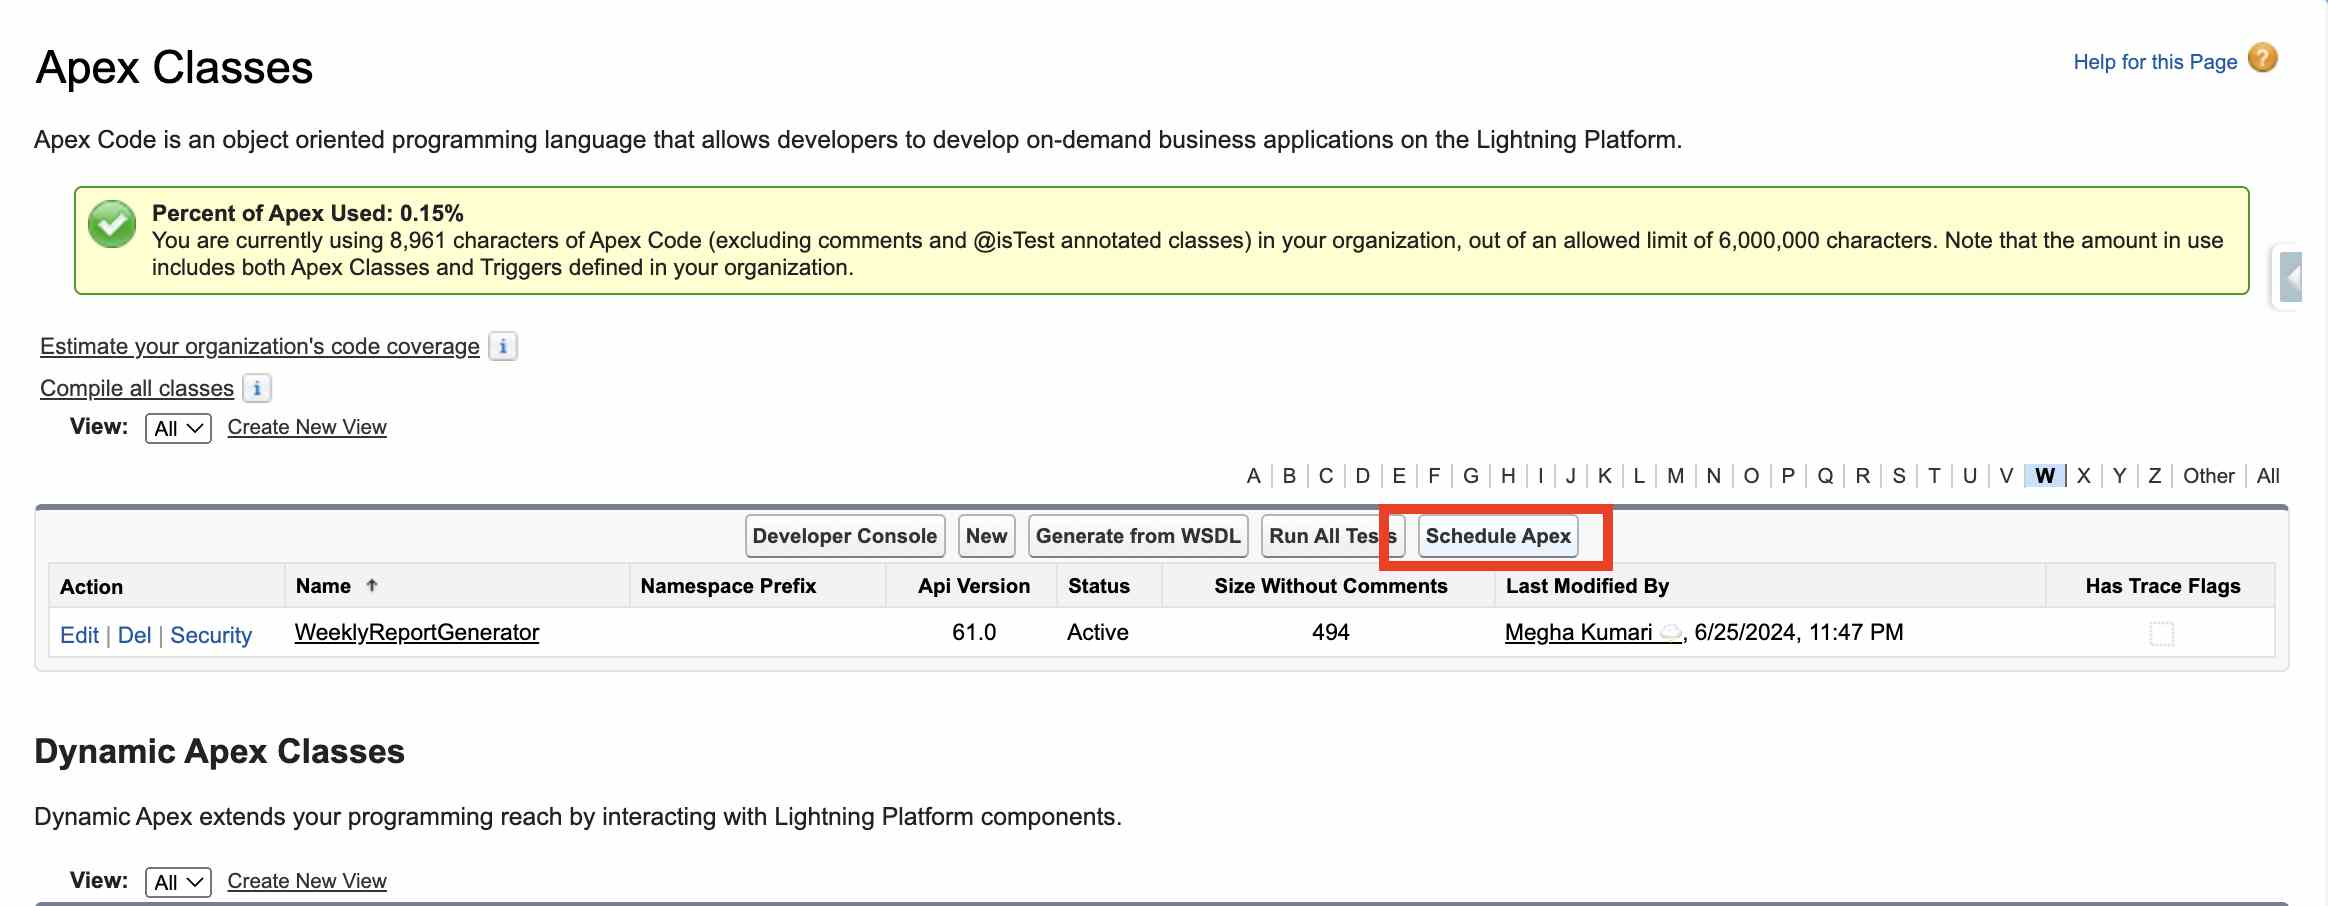Click the sidebar collapse arrow handle
Image resolution: width=2328 pixels, height=906 pixels.
pos(2291,277)
